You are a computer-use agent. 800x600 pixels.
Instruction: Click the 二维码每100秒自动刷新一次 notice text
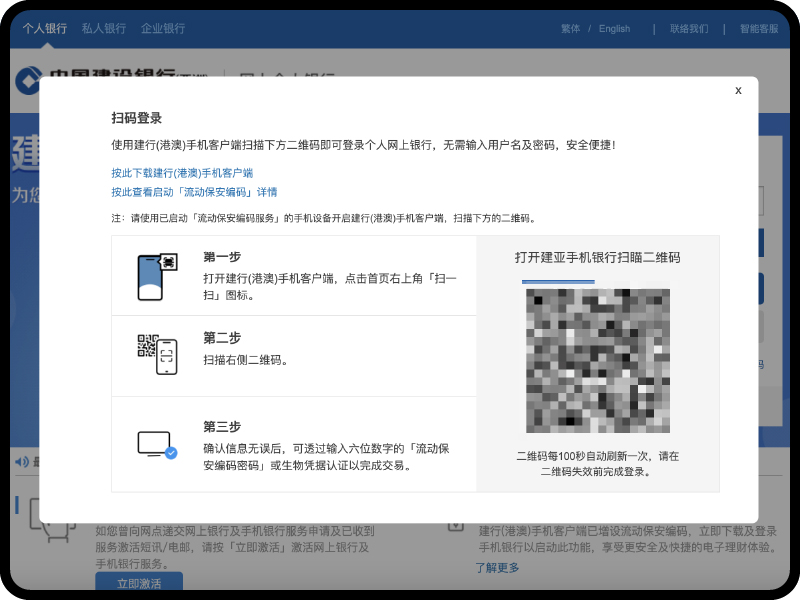click(597, 464)
